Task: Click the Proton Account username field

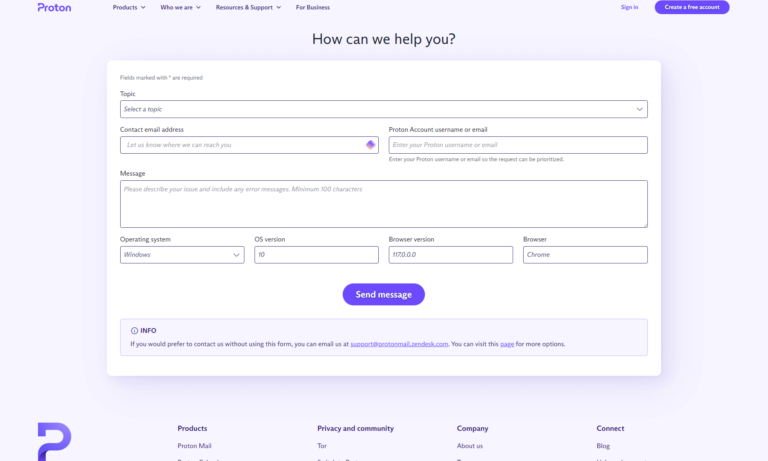Action: pos(517,145)
